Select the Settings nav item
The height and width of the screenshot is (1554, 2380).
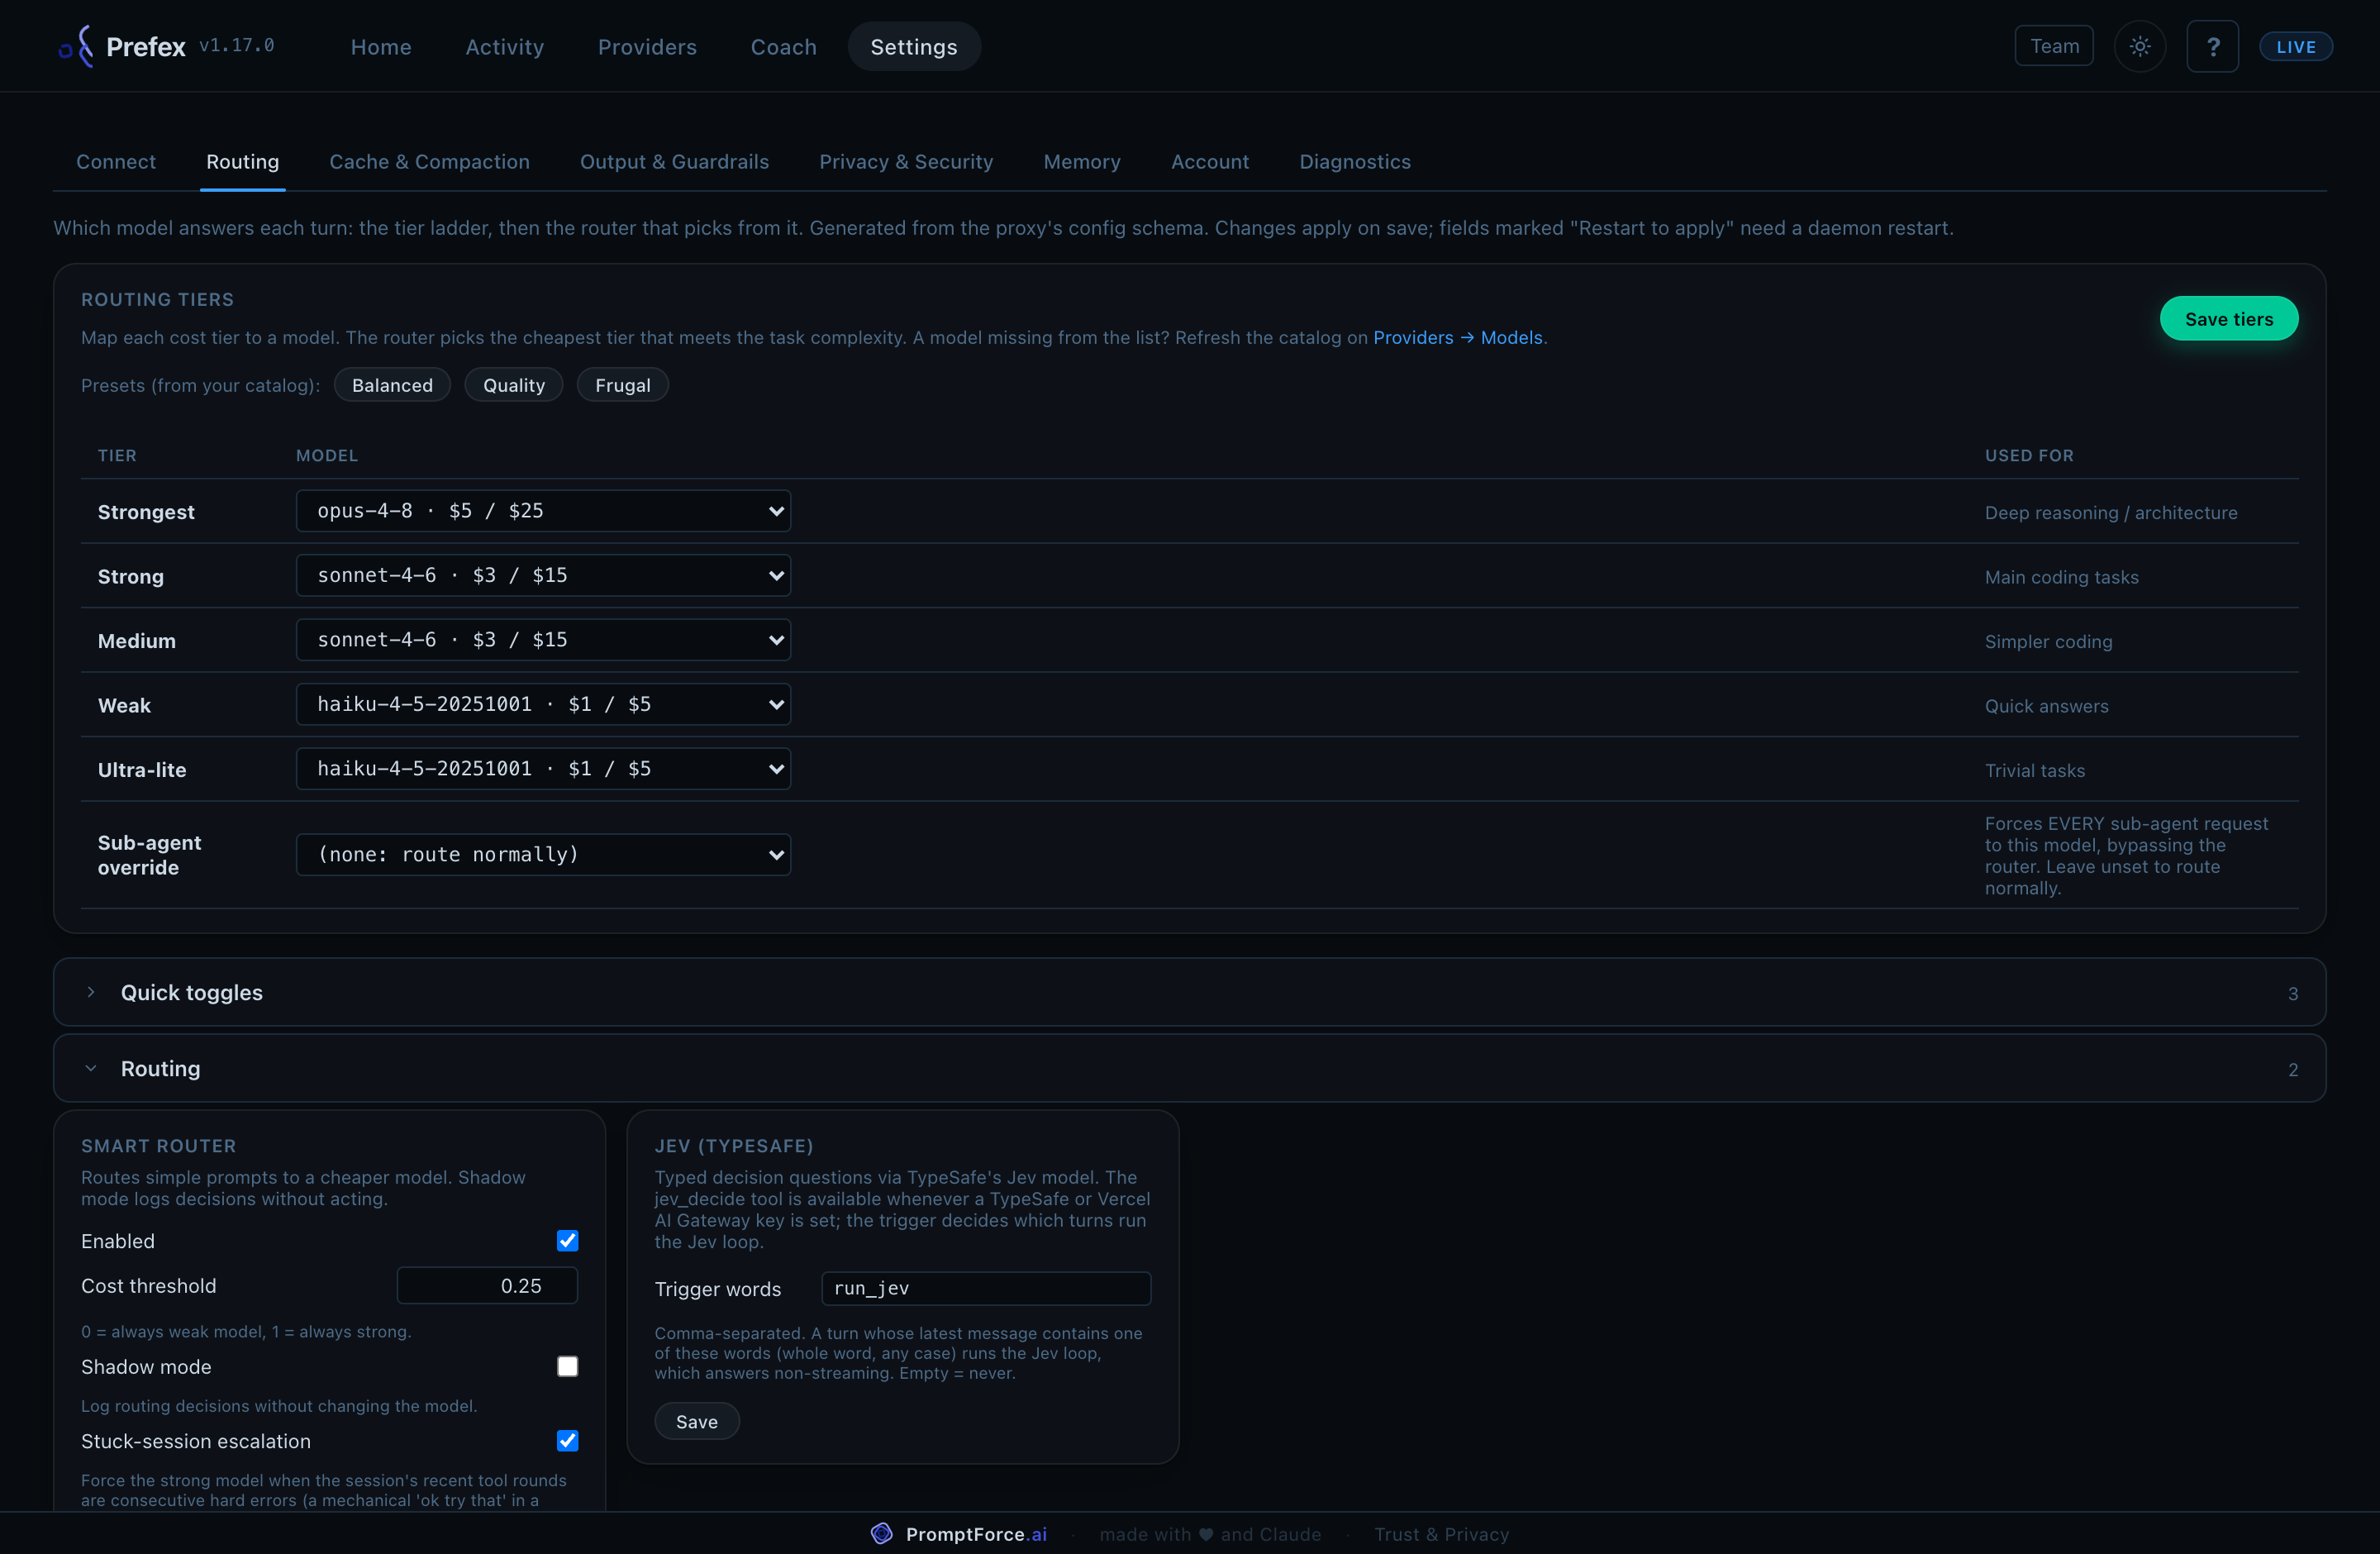[914, 46]
